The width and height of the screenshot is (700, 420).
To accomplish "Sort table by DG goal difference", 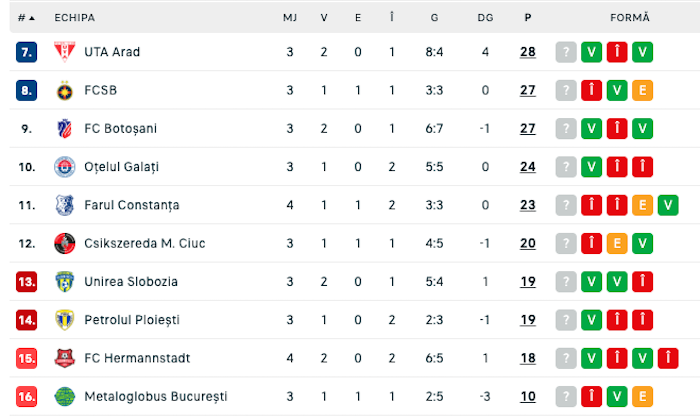I will tap(485, 18).
